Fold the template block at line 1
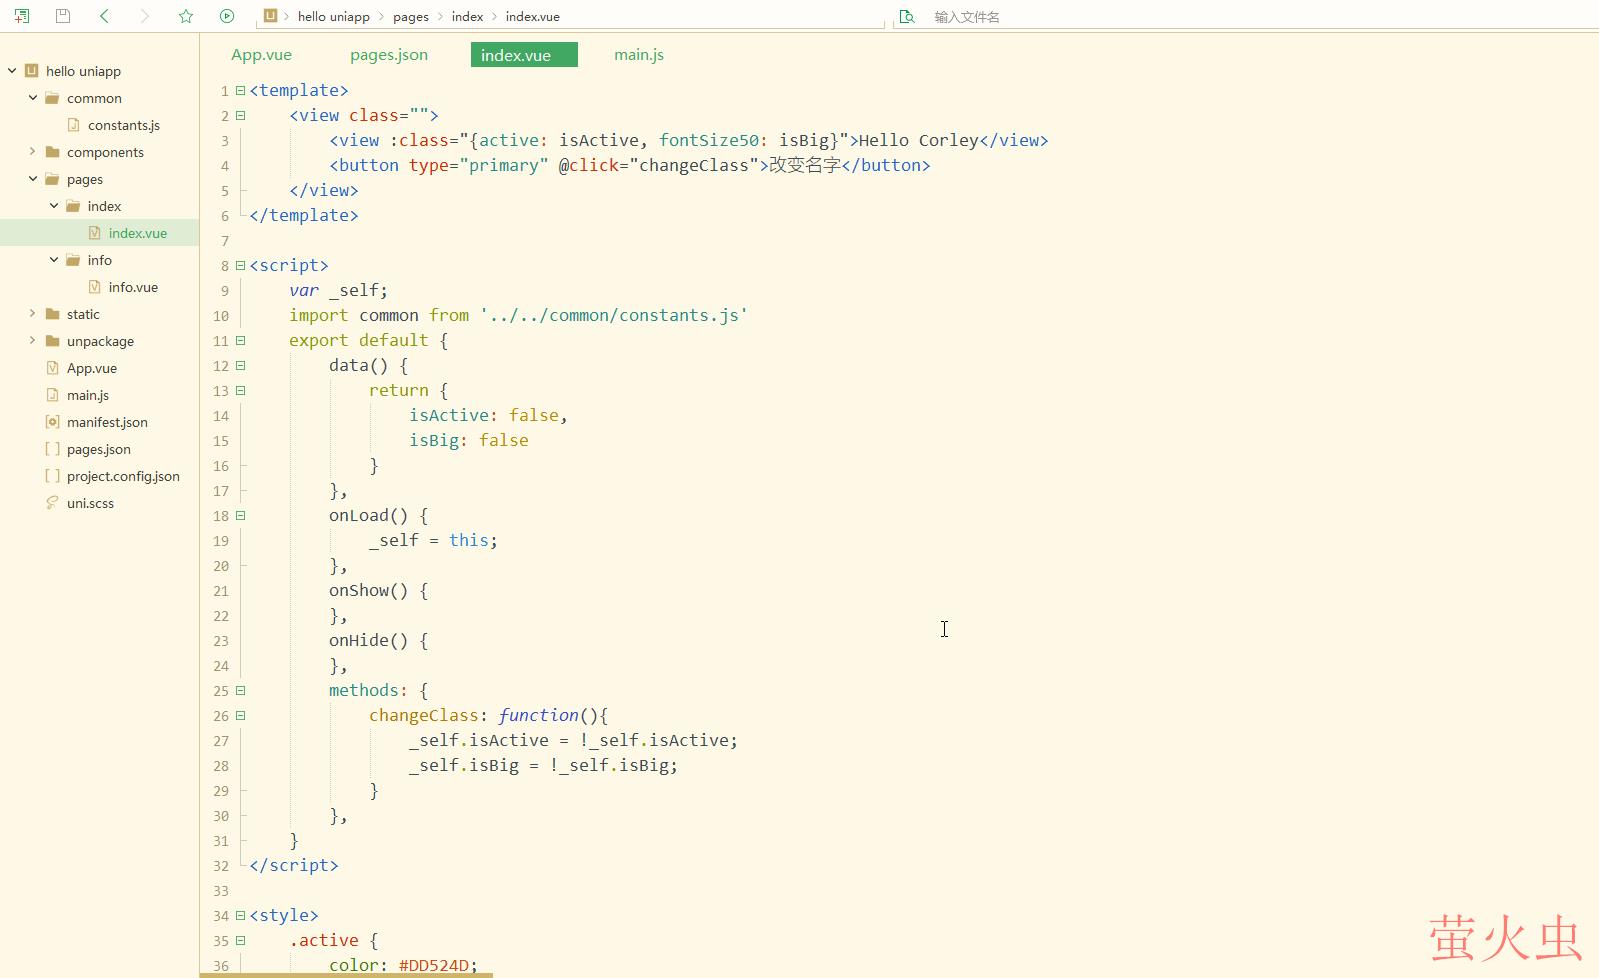The height and width of the screenshot is (978, 1599). tap(240, 90)
